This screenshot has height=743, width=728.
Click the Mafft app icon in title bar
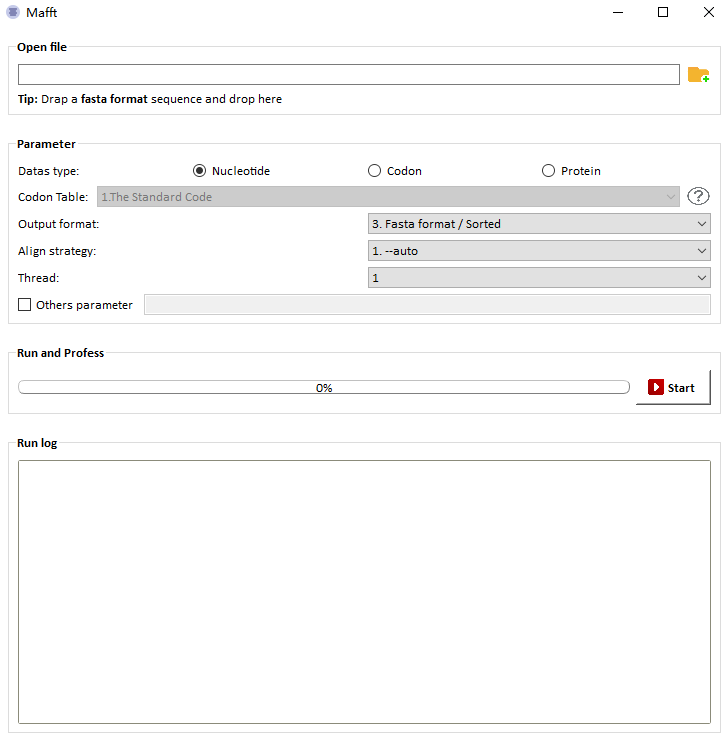tap(13, 12)
